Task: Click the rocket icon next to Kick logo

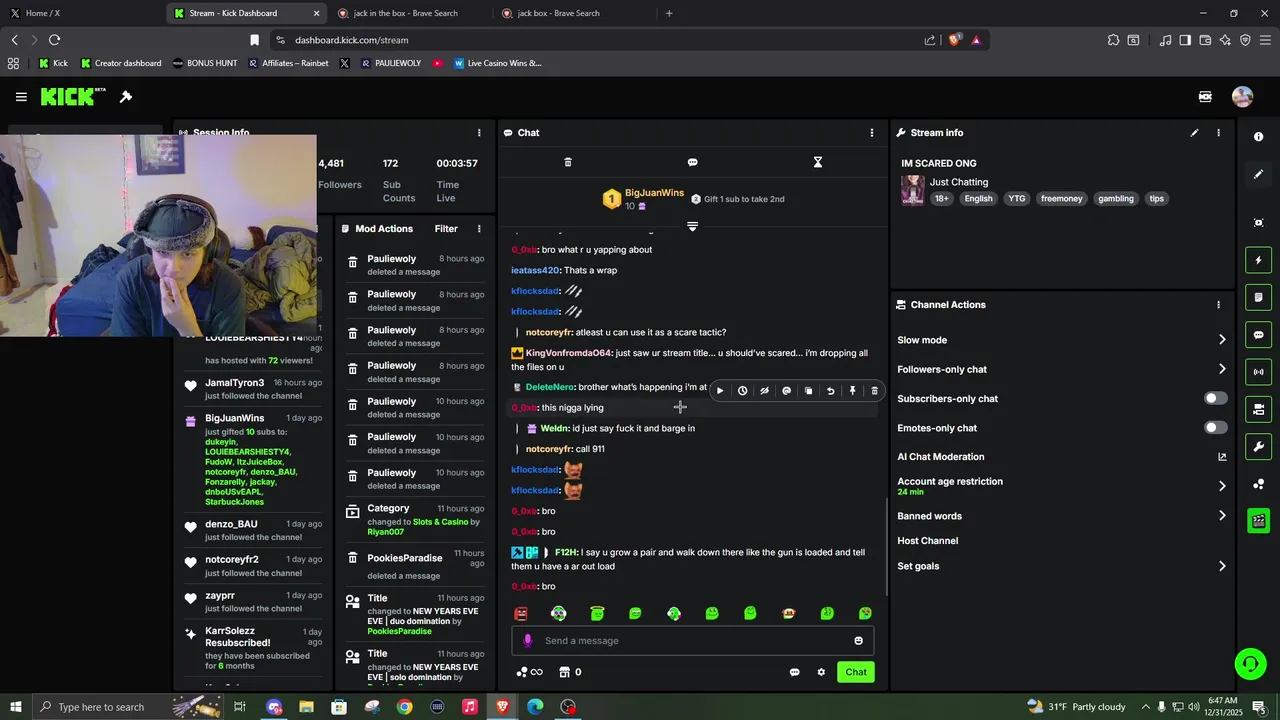Action: click(126, 97)
